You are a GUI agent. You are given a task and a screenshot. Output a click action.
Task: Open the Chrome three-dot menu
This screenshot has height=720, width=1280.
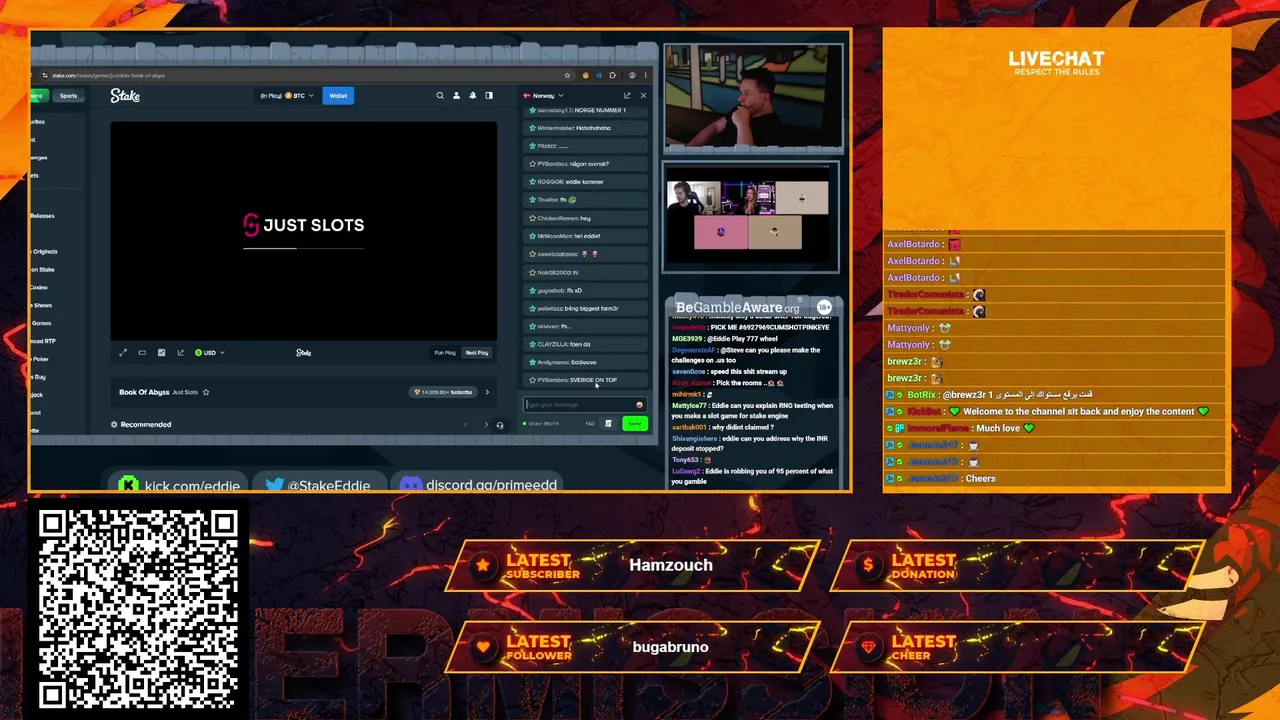tap(645, 75)
